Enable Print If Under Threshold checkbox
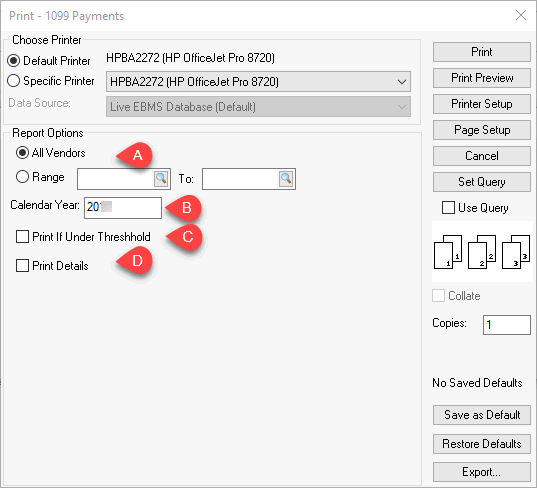This screenshot has width=537, height=488. coord(22,237)
